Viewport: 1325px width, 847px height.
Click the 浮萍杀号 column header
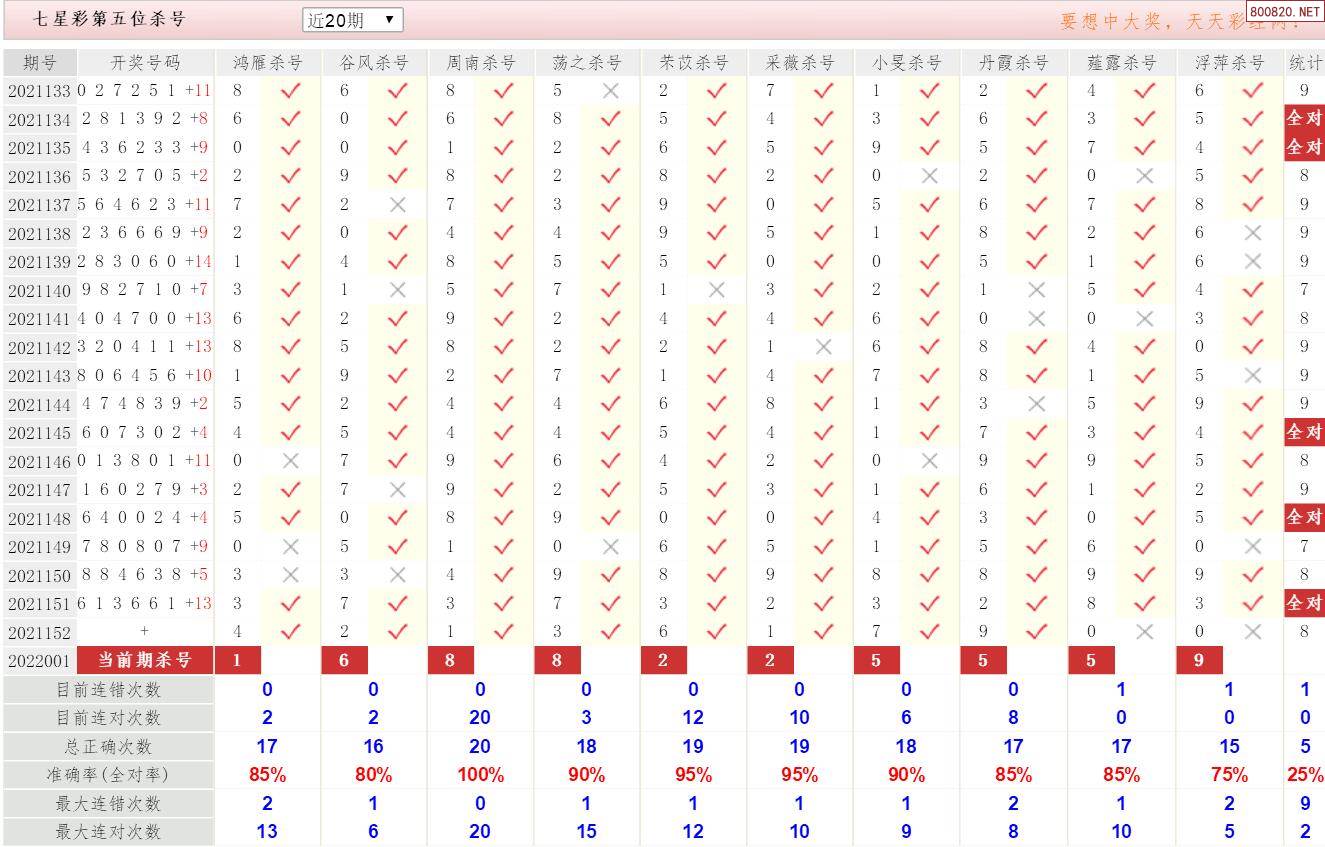coord(1229,62)
